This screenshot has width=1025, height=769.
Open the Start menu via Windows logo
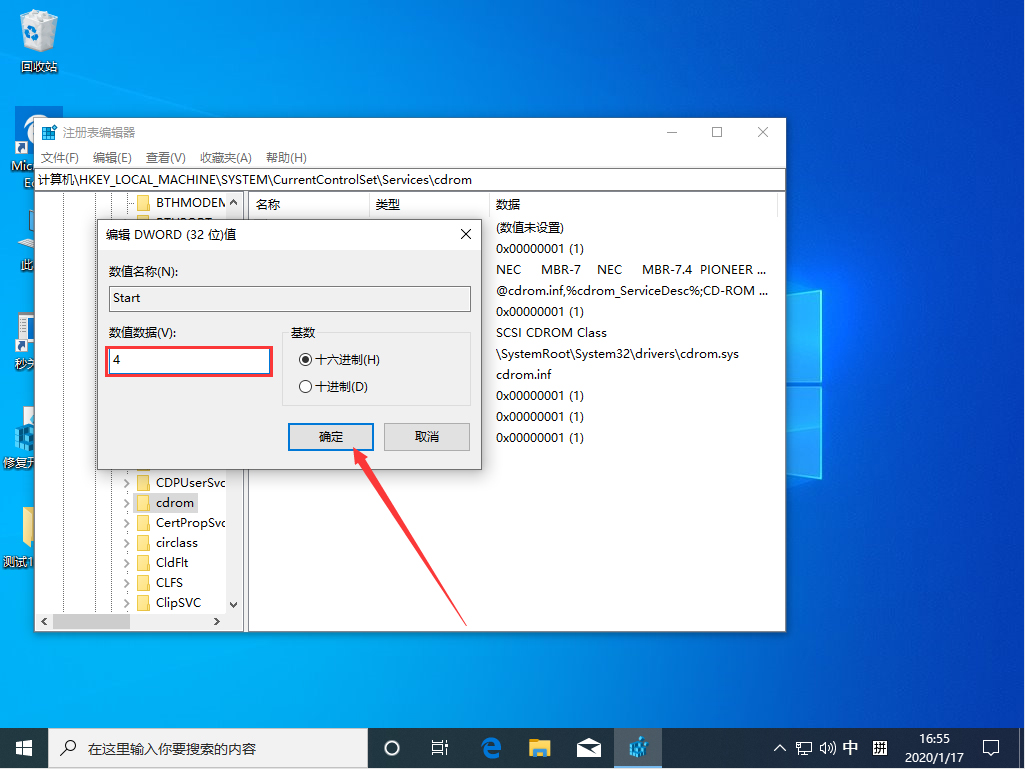point(22,747)
